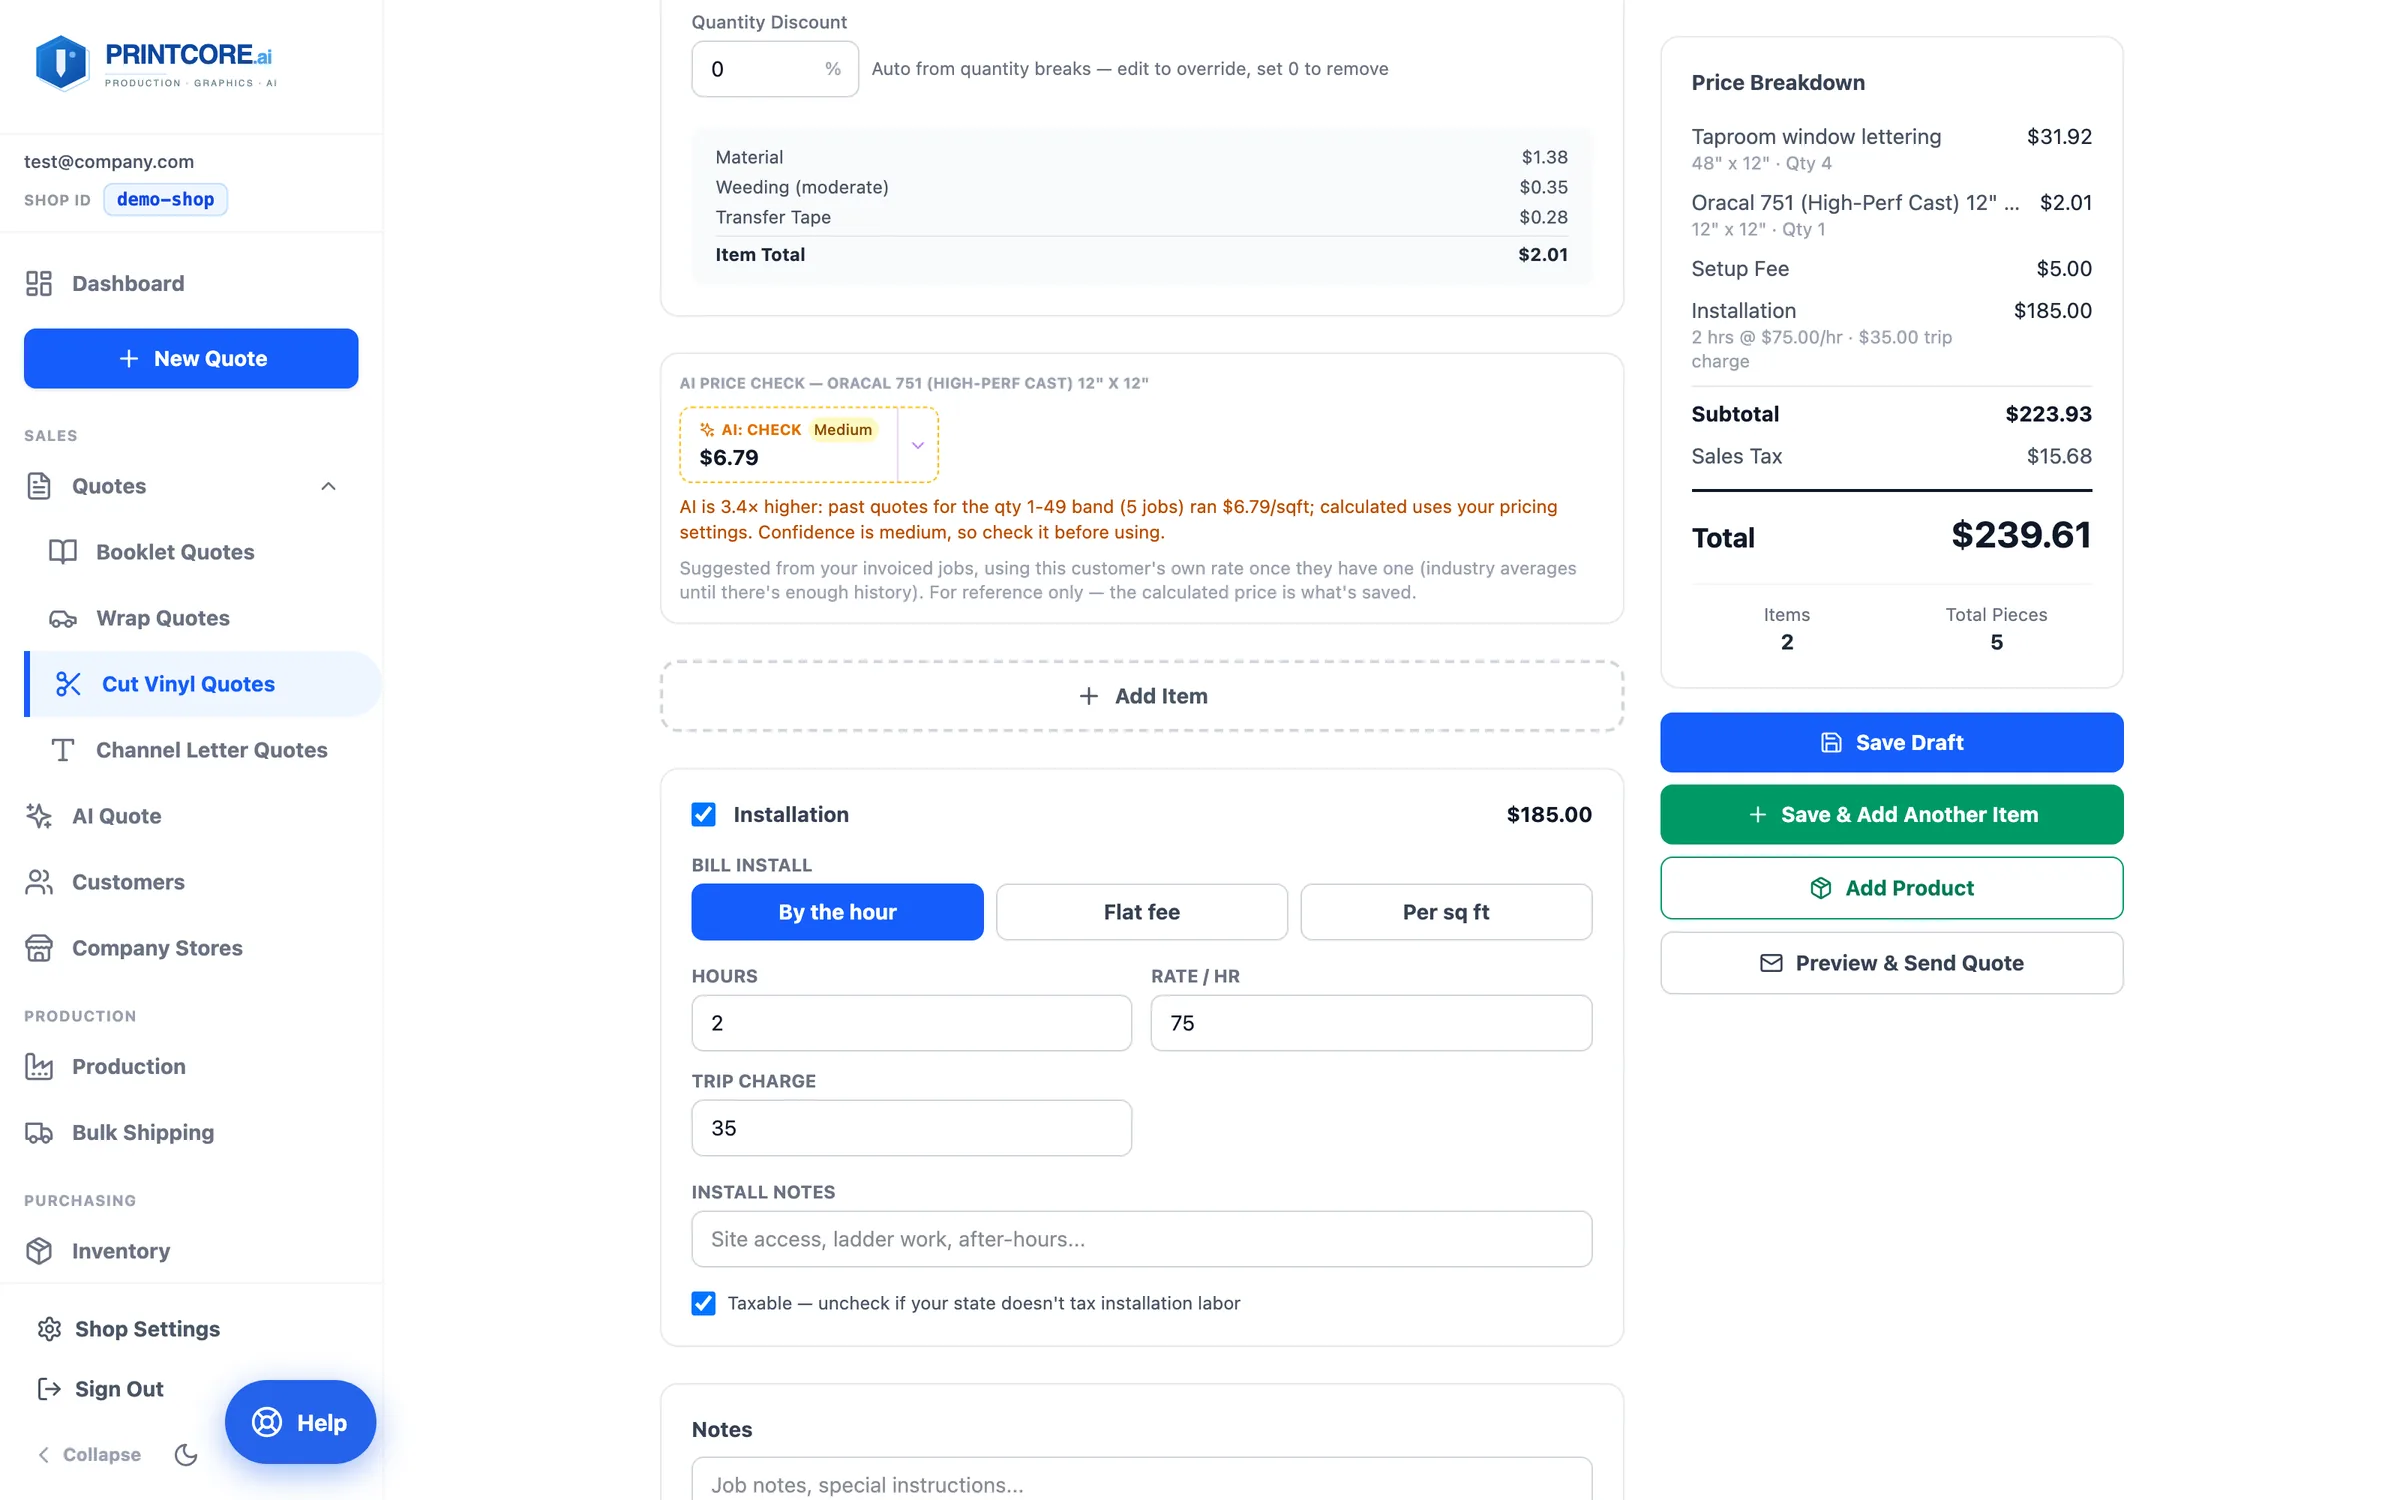Click the scissors icon for Cut Vinyl Quotes
The width and height of the screenshot is (2400, 1500).
pos(68,684)
